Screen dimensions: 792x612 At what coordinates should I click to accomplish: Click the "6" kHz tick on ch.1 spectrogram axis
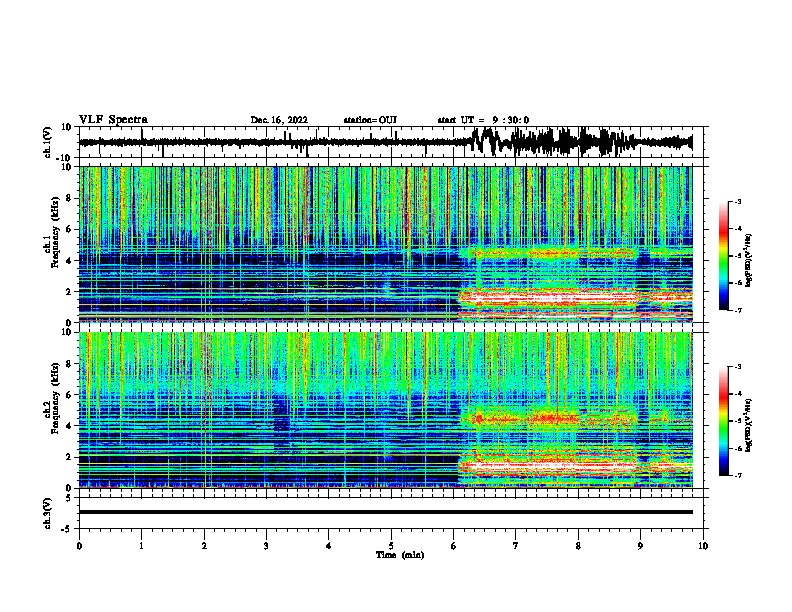click(x=69, y=230)
